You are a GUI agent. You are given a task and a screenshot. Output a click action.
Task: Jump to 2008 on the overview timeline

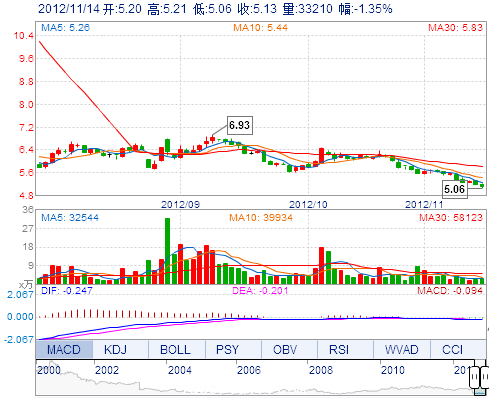[x=321, y=370]
